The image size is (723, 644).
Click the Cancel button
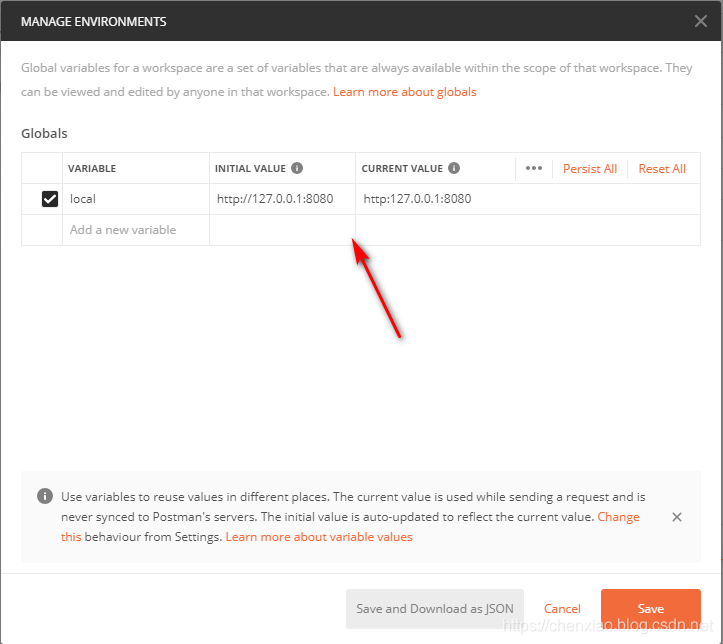pyautogui.click(x=562, y=609)
